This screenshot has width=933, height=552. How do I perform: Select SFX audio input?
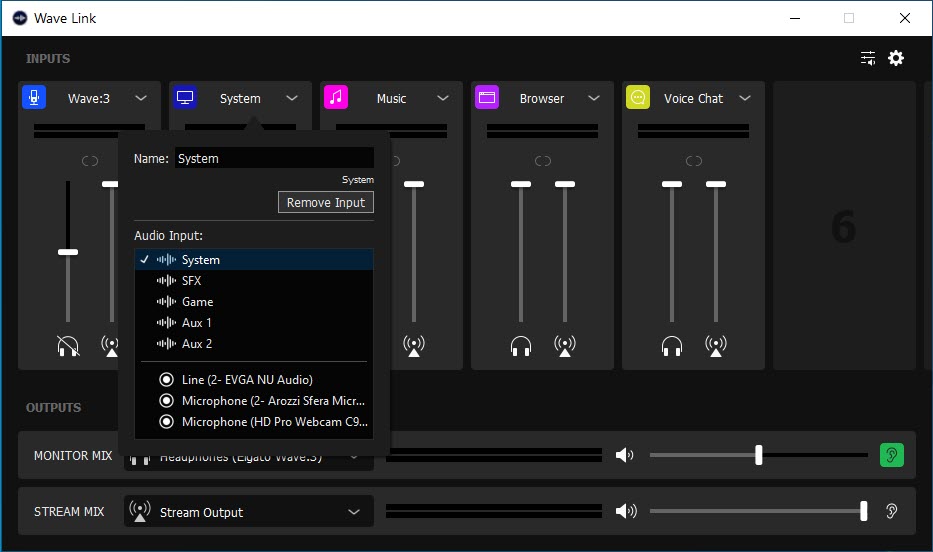tap(254, 280)
